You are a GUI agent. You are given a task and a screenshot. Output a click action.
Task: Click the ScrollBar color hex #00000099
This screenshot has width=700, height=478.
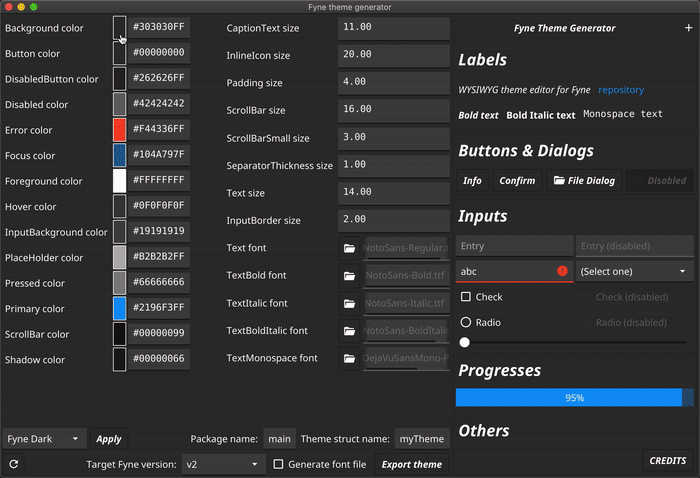pos(159,333)
